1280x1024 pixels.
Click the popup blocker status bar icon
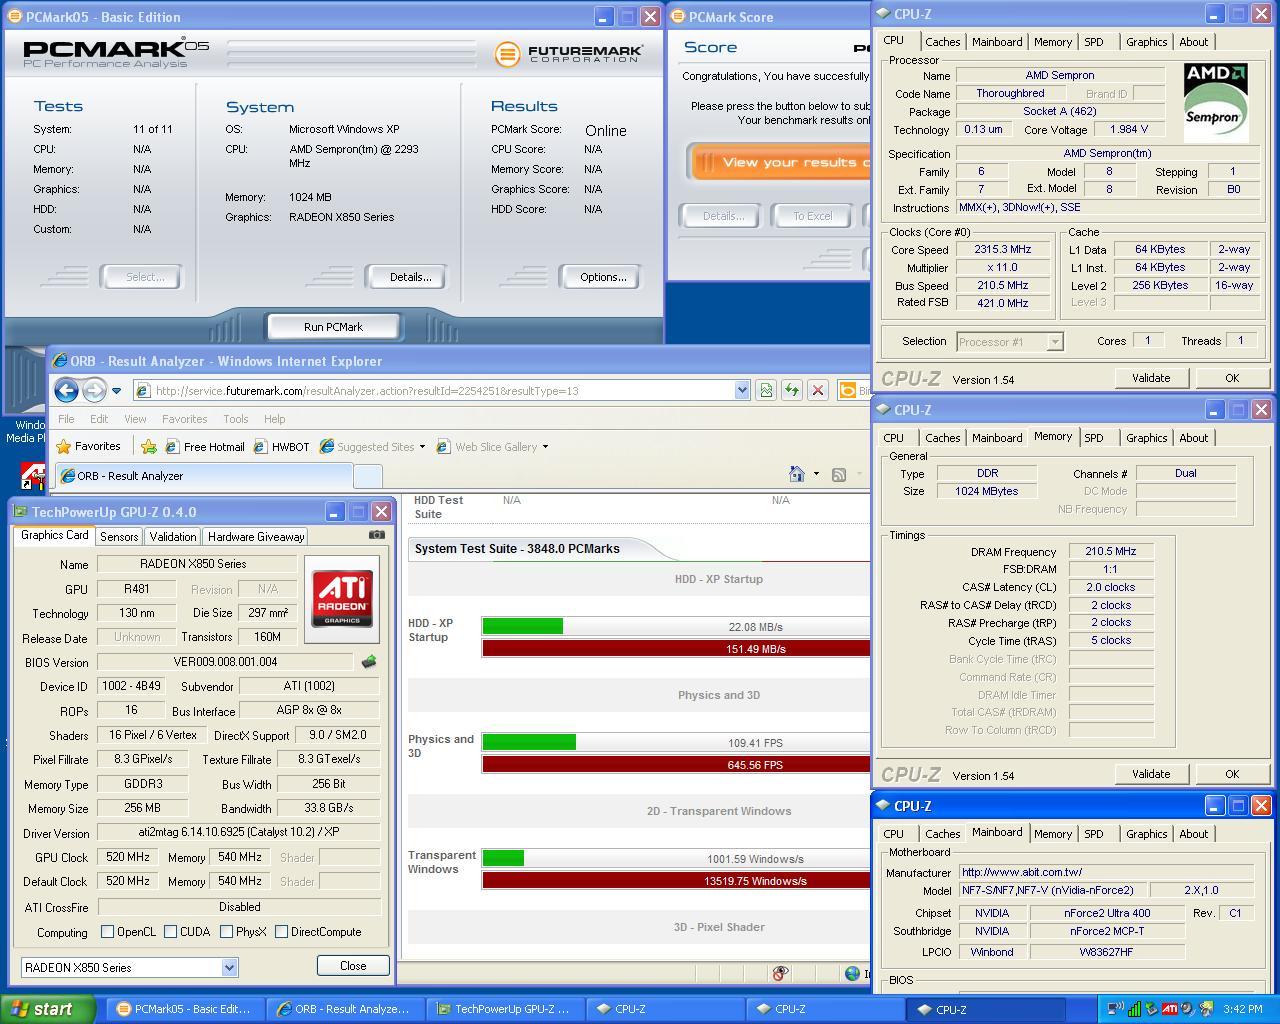point(780,973)
